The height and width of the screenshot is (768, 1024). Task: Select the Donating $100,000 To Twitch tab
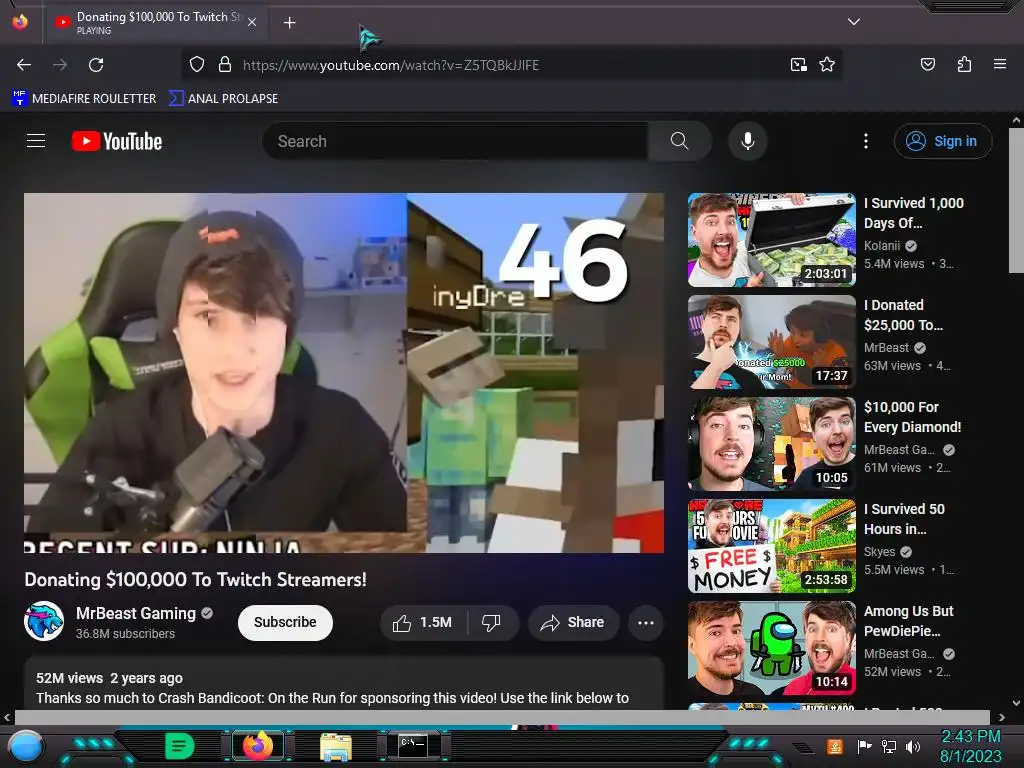click(157, 23)
